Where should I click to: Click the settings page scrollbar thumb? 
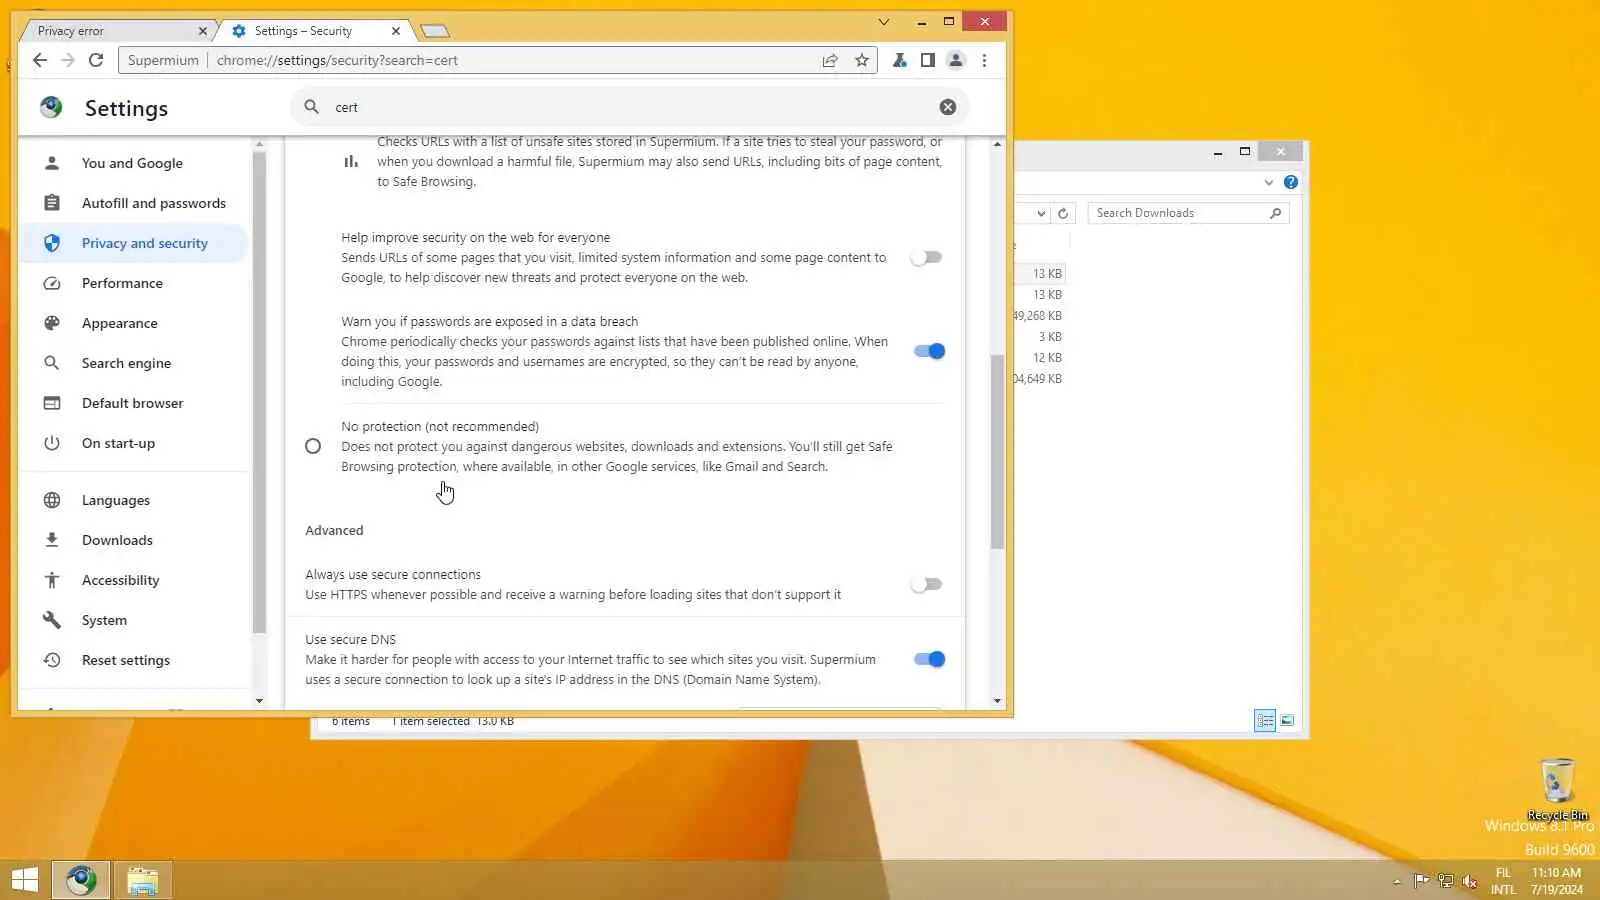pyautogui.click(x=997, y=450)
